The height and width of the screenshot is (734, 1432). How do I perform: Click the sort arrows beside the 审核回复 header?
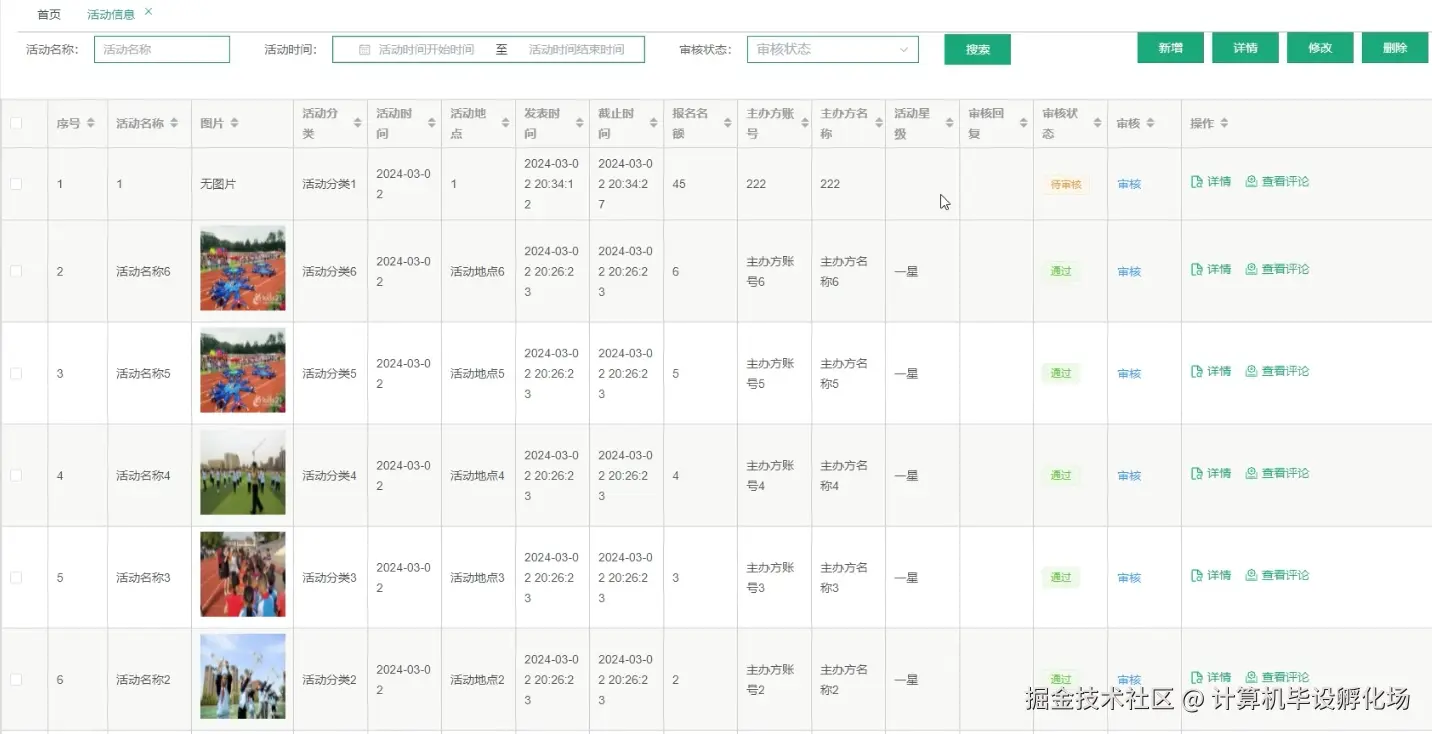click(x=1024, y=123)
